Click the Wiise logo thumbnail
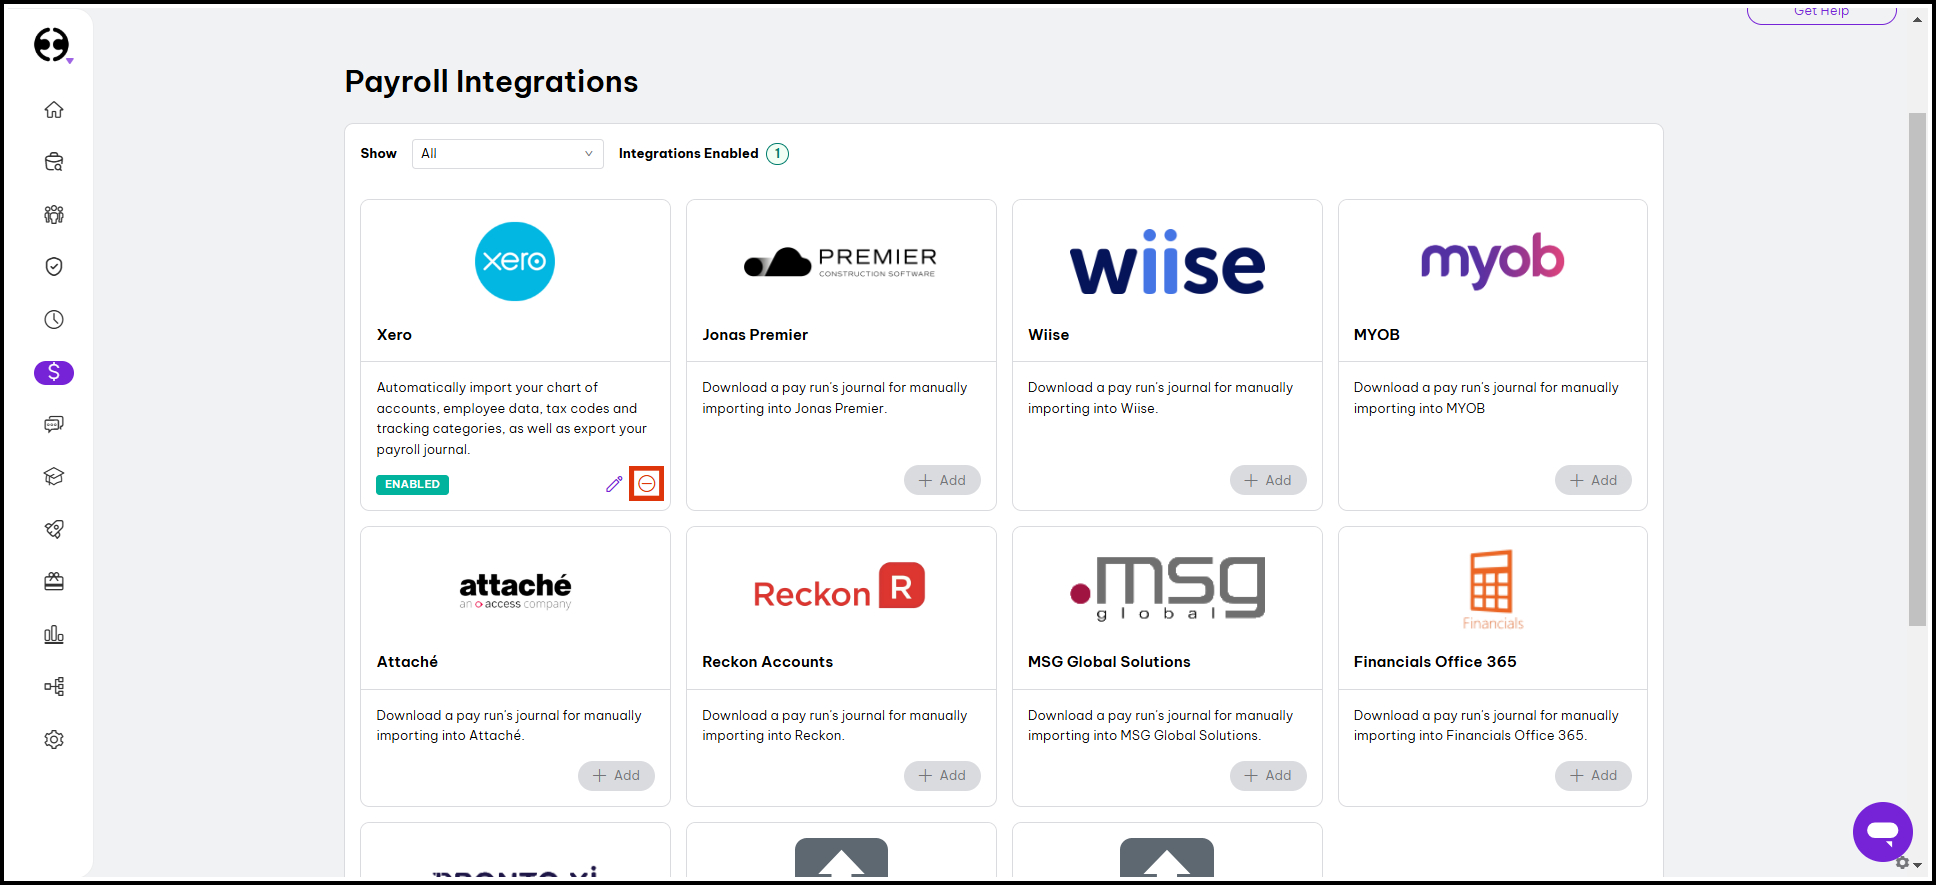 [1166, 262]
